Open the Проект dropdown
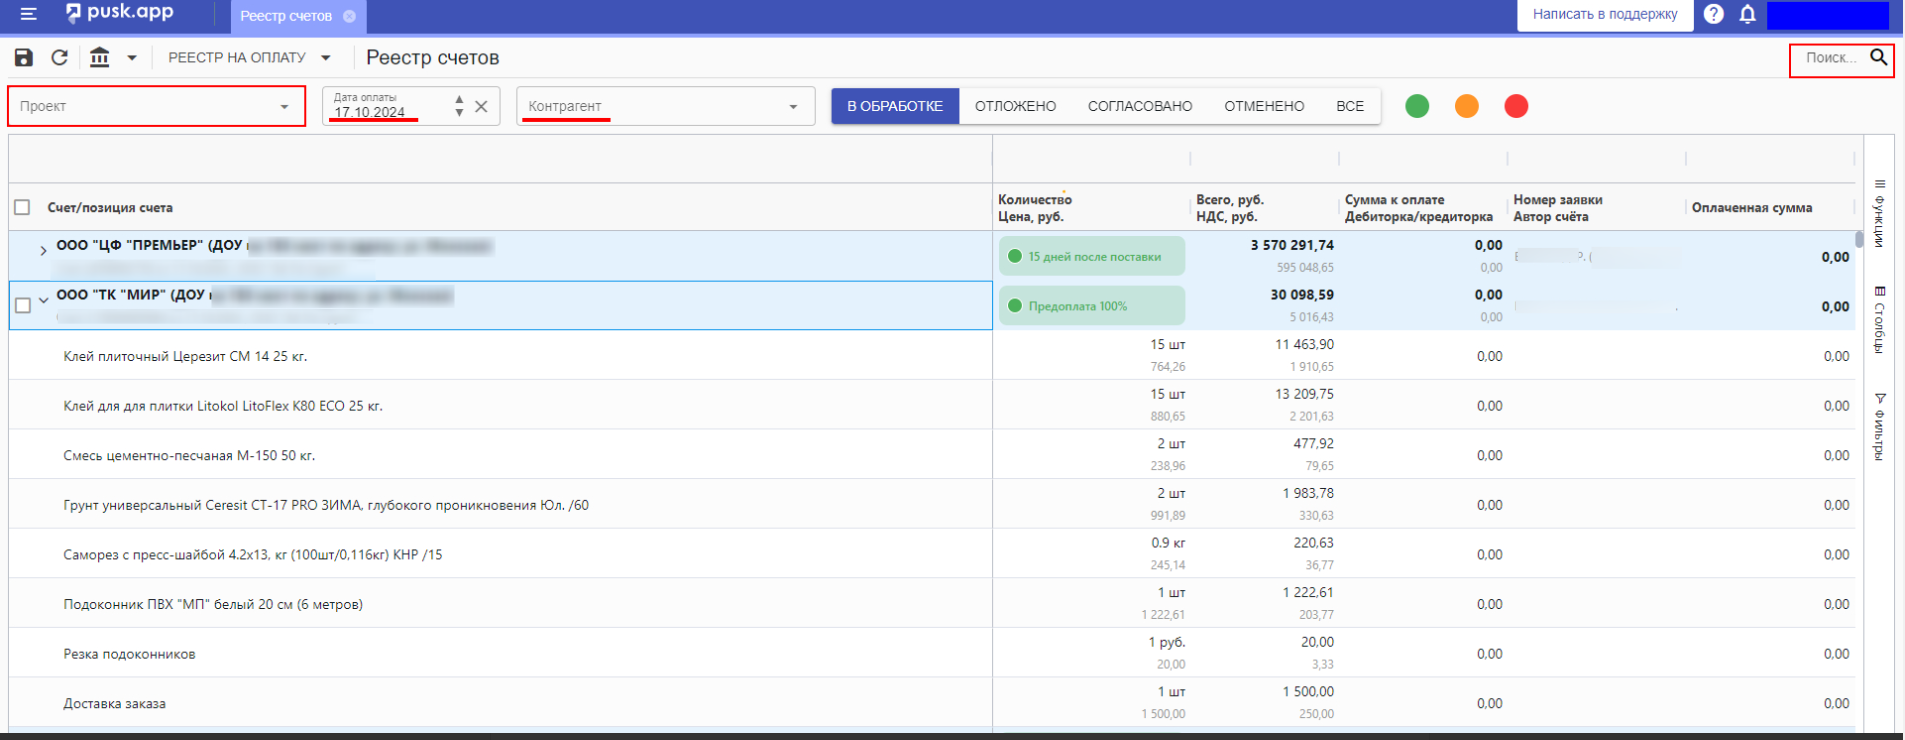Screen dimensions: 1905x740 (x=156, y=106)
